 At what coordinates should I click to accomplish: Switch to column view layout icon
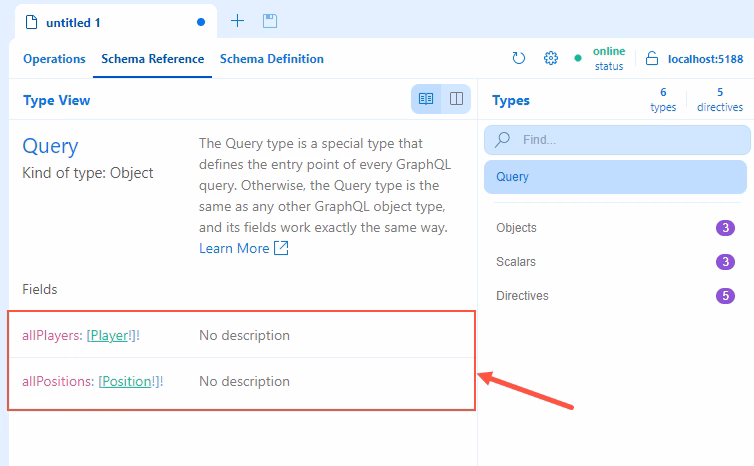(x=456, y=99)
